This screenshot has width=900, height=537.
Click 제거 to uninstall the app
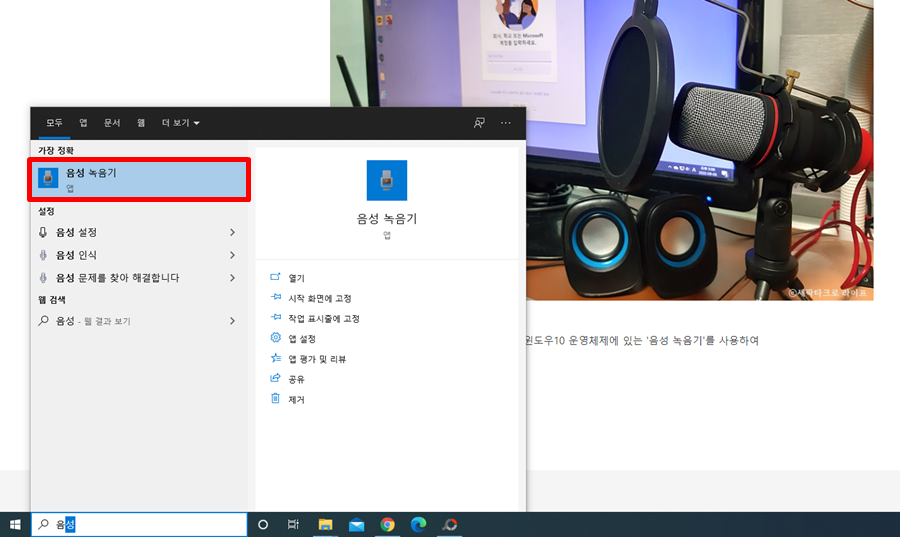(296, 400)
